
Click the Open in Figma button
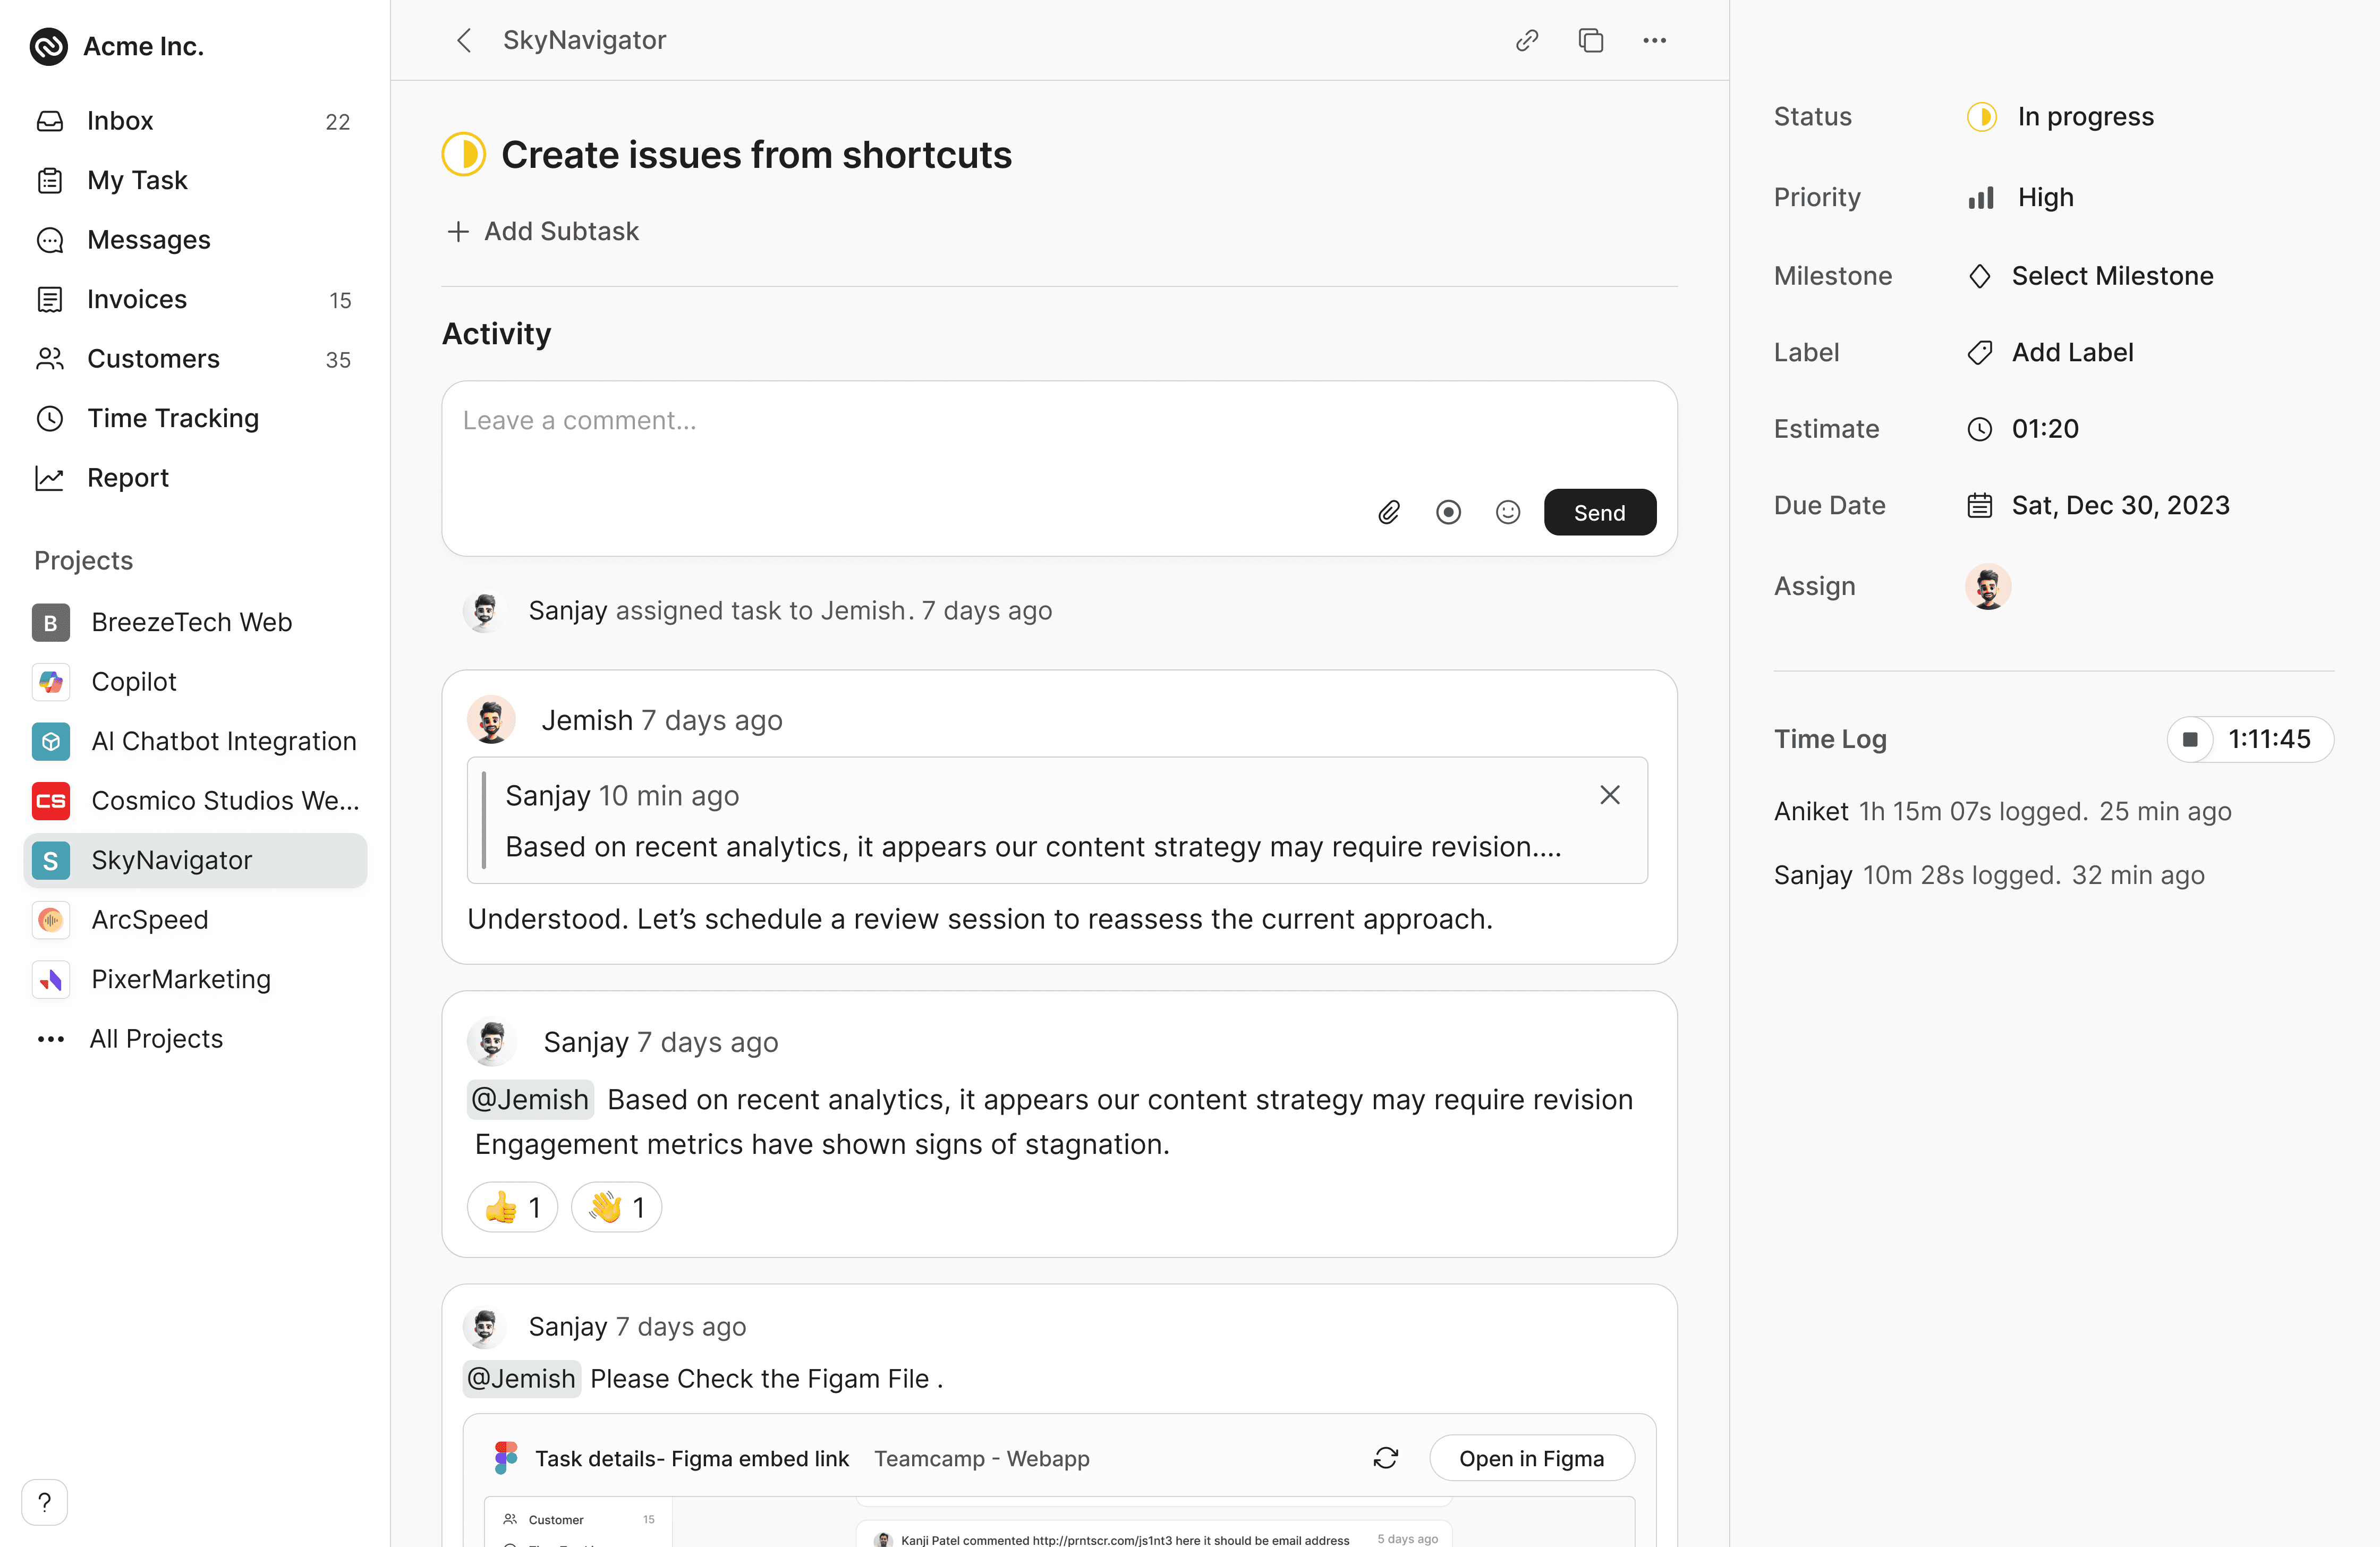[1531, 1458]
